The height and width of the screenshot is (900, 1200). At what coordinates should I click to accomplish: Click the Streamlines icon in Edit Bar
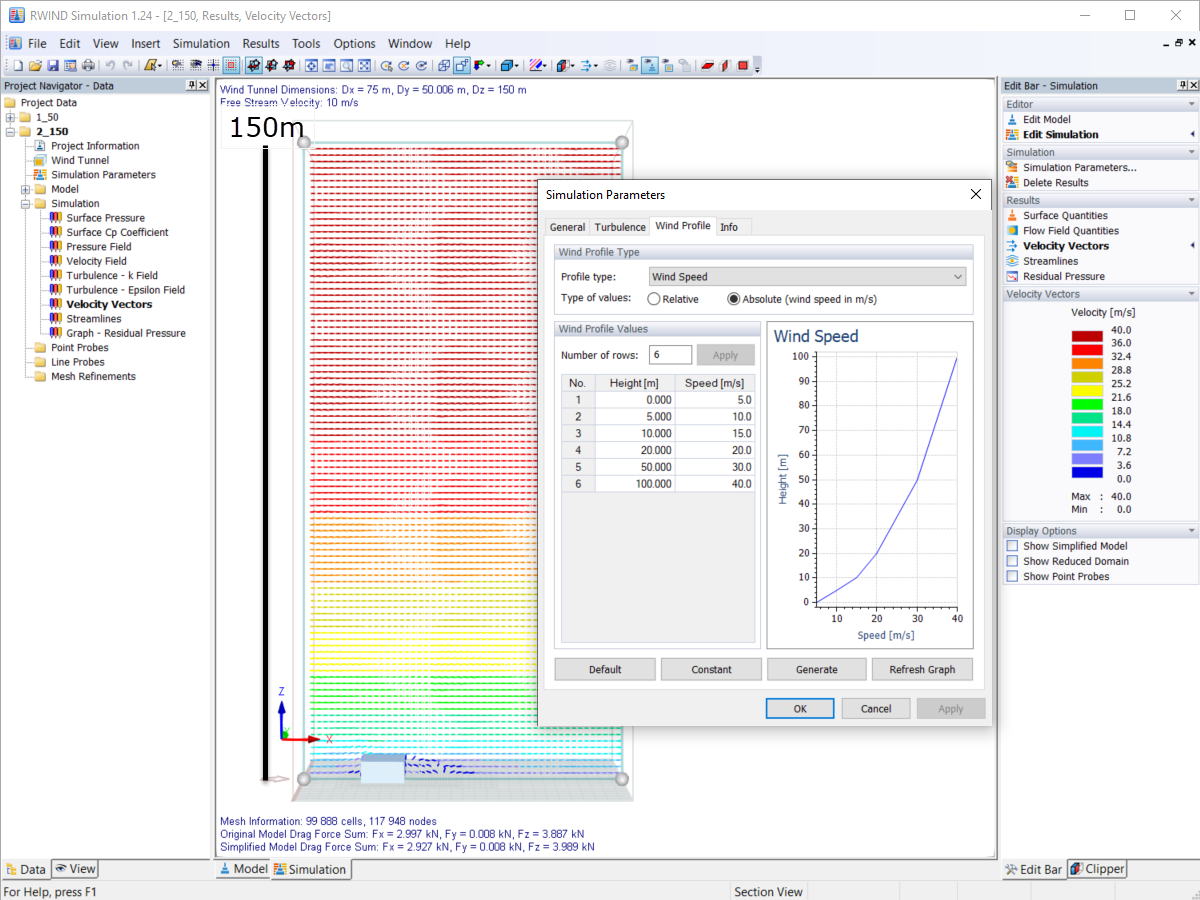[x=1013, y=261]
